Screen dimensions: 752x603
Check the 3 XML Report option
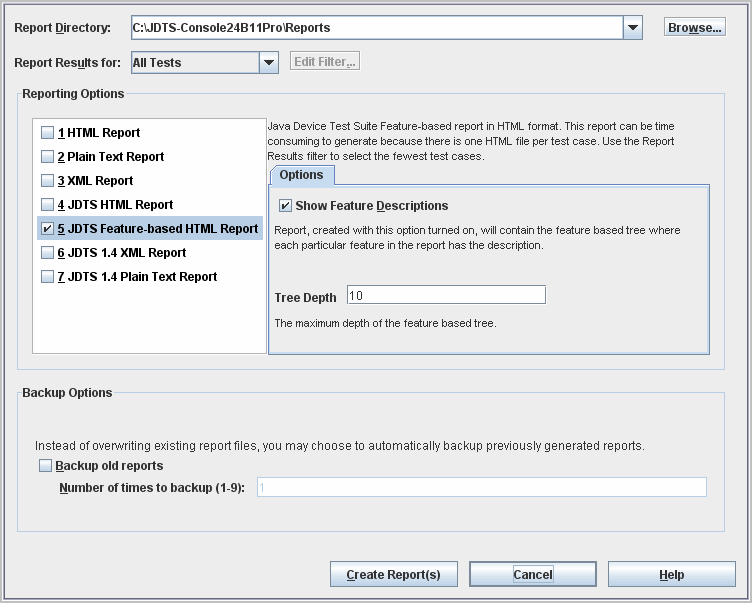click(x=47, y=180)
